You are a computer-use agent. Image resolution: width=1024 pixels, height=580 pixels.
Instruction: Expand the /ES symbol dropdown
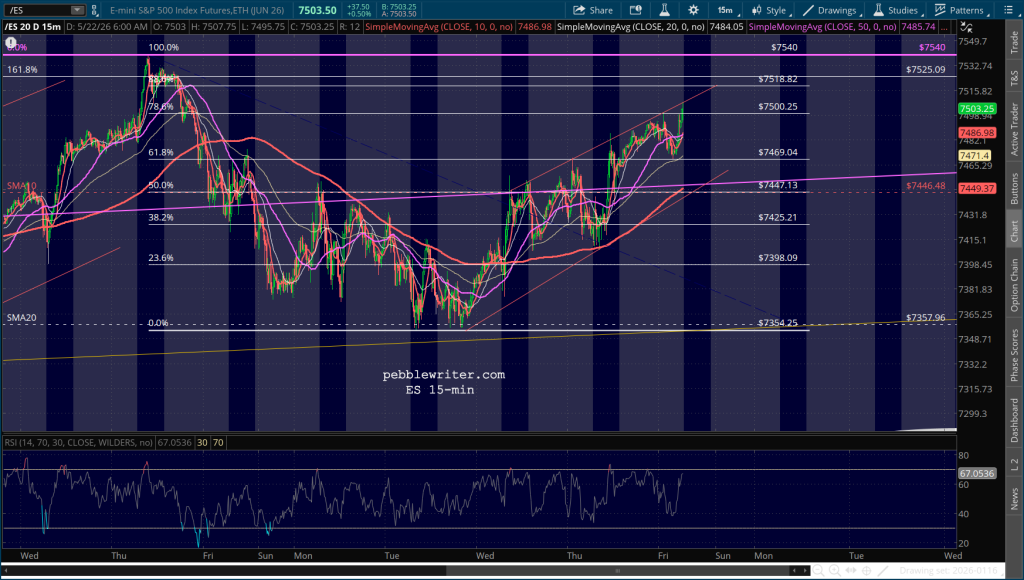point(78,10)
